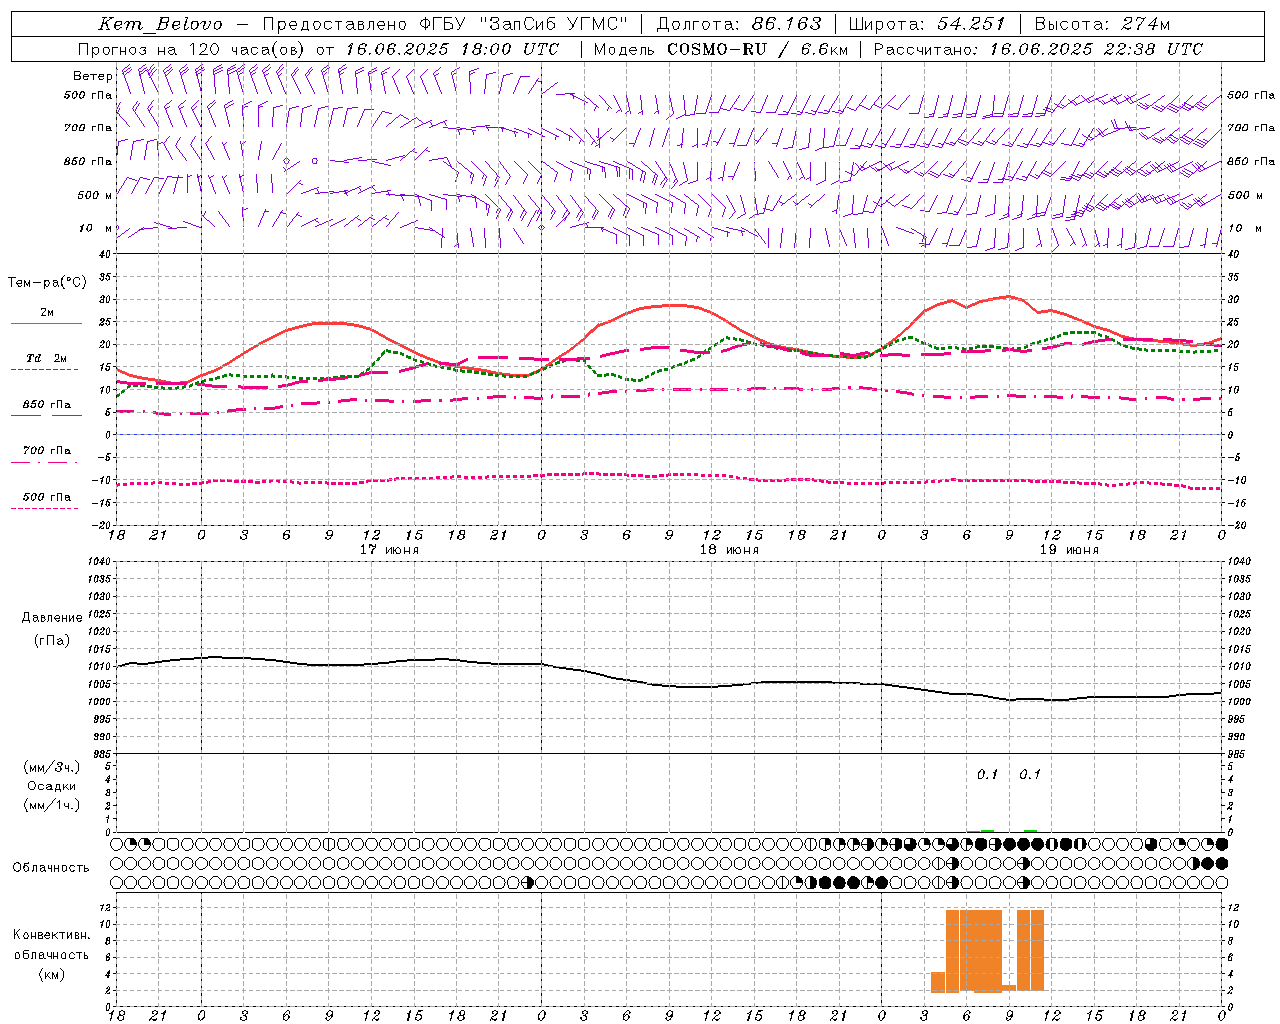Select the (гПа) unit under Давление
Viewport: 1280px width, 1024px height.
[x=52, y=641]
